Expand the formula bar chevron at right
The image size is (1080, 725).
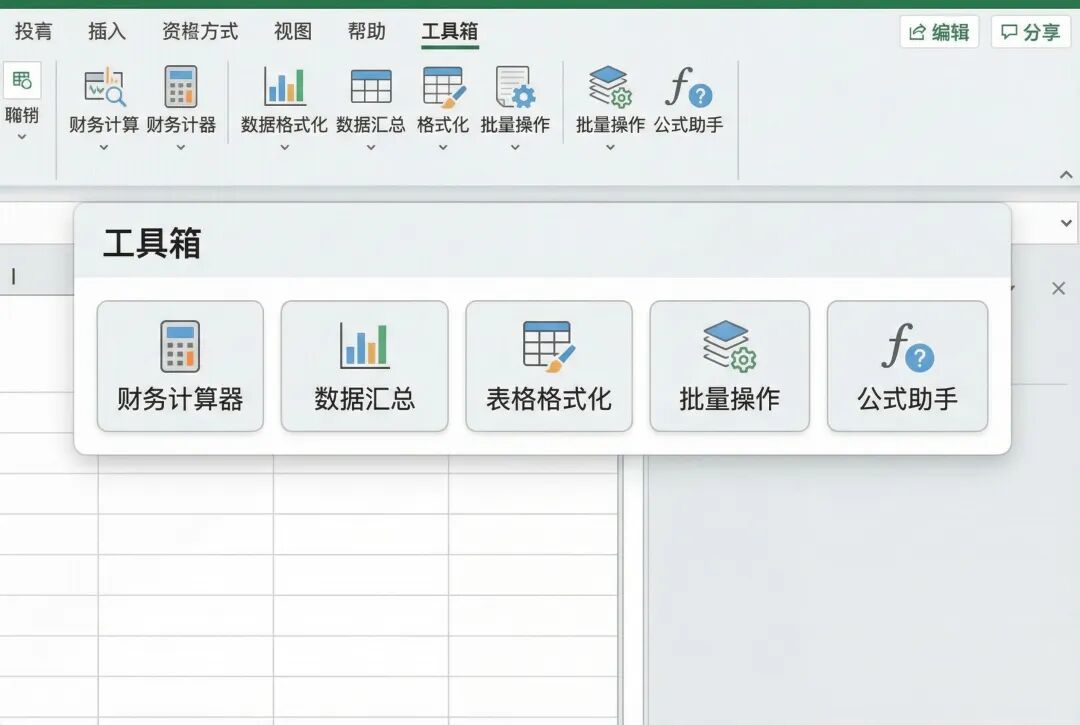tap(1066, 223)
